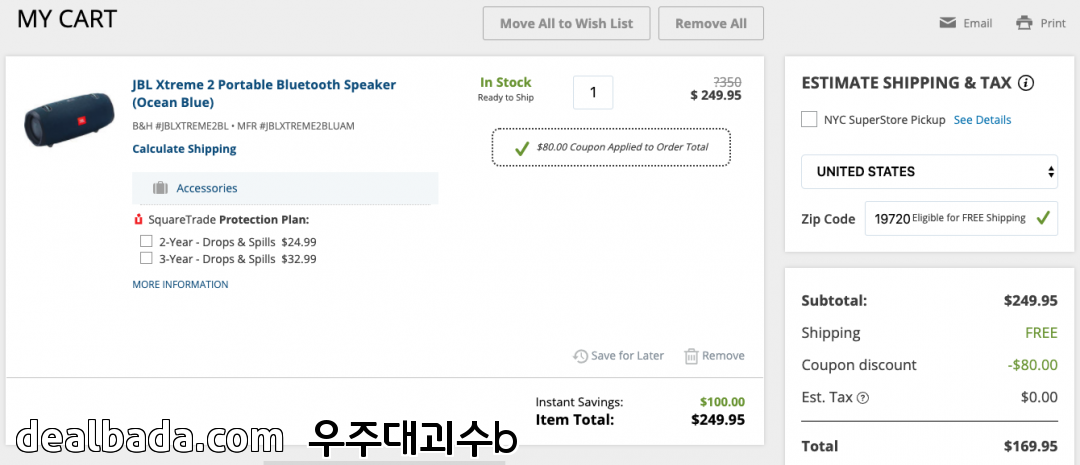
Task: Enable 2-Year Drops & Spills protection plan
Action: point(146,241)
